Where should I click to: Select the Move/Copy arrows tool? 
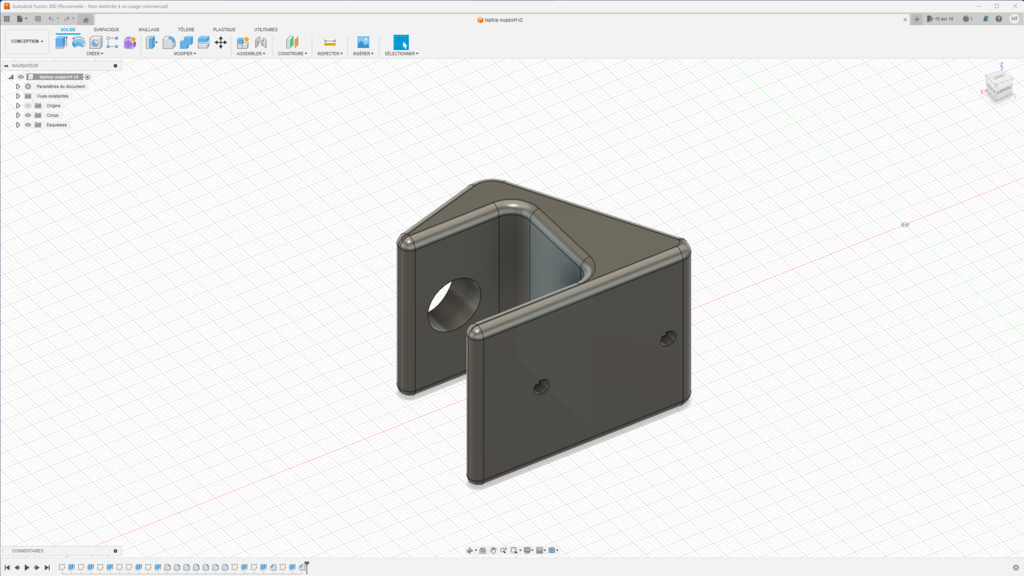click(221, 42)
